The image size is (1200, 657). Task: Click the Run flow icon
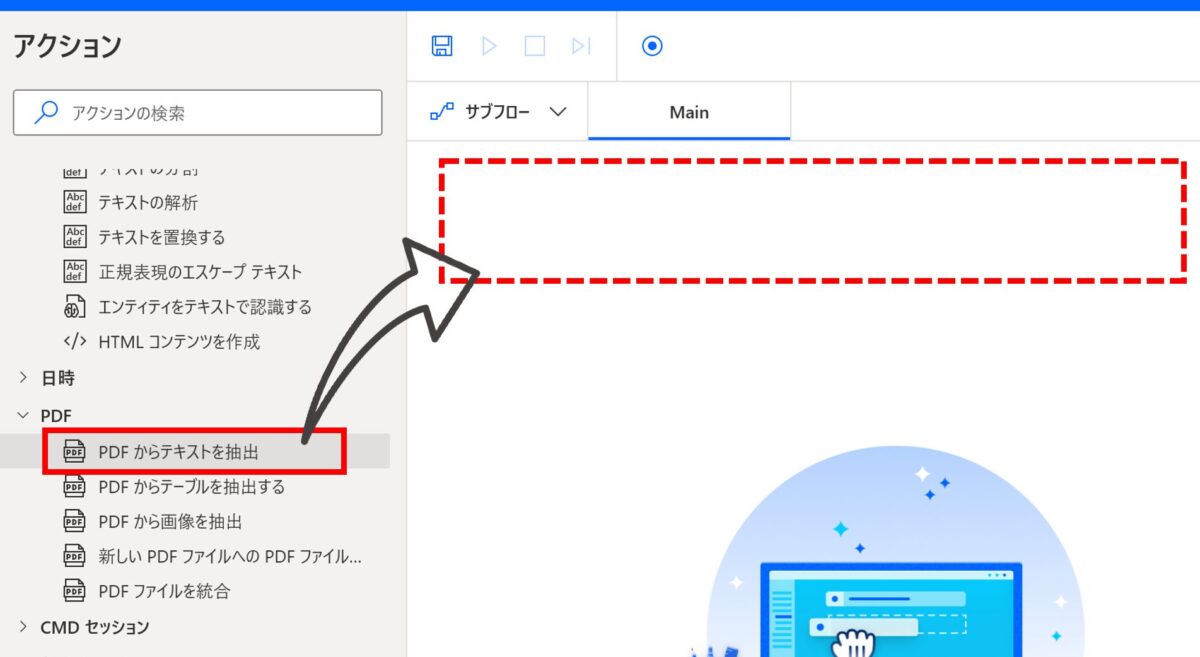pos(488,46)
